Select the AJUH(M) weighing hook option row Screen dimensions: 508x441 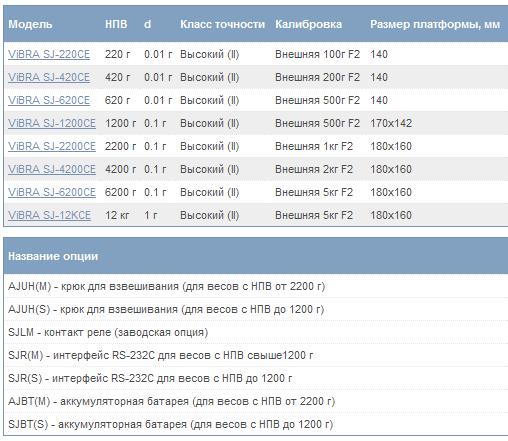(256, 286)
